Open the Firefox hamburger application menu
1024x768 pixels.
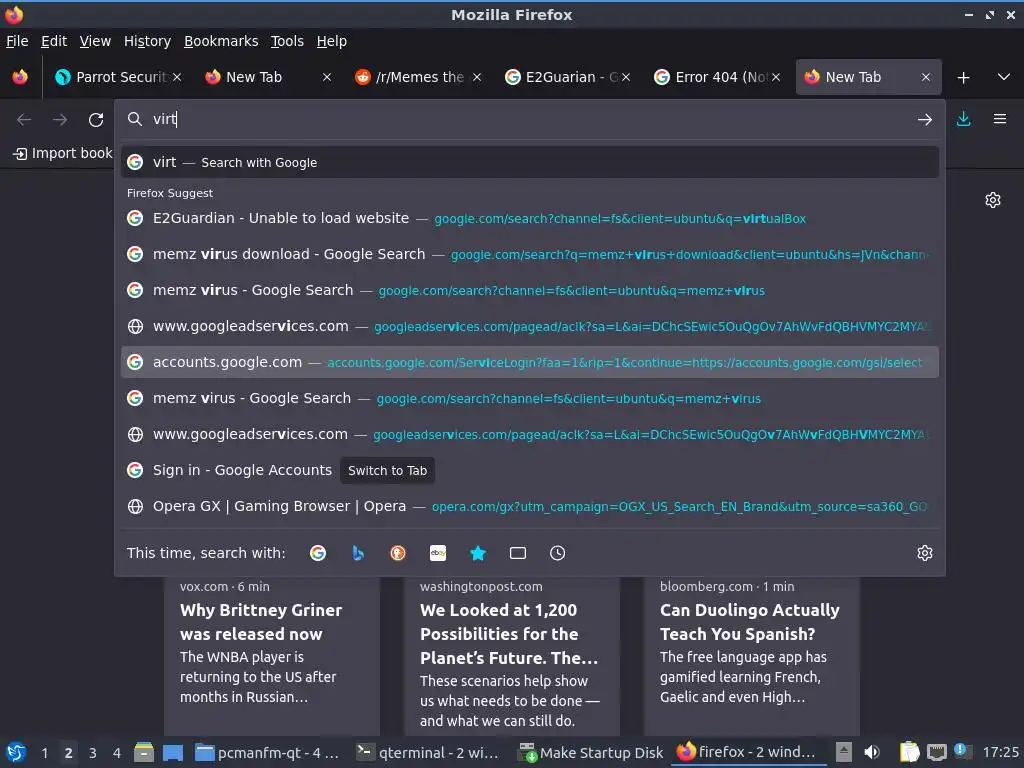click(x=999, y=119)
